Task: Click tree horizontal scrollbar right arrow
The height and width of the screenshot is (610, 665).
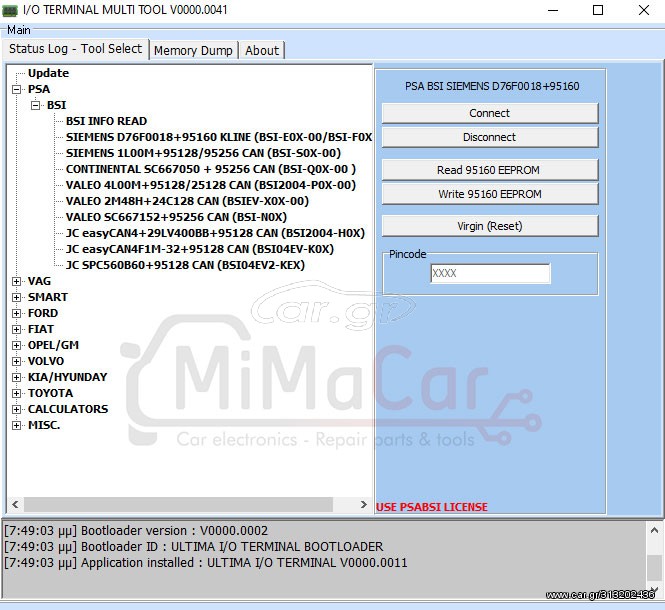Action: coord(363,504)
